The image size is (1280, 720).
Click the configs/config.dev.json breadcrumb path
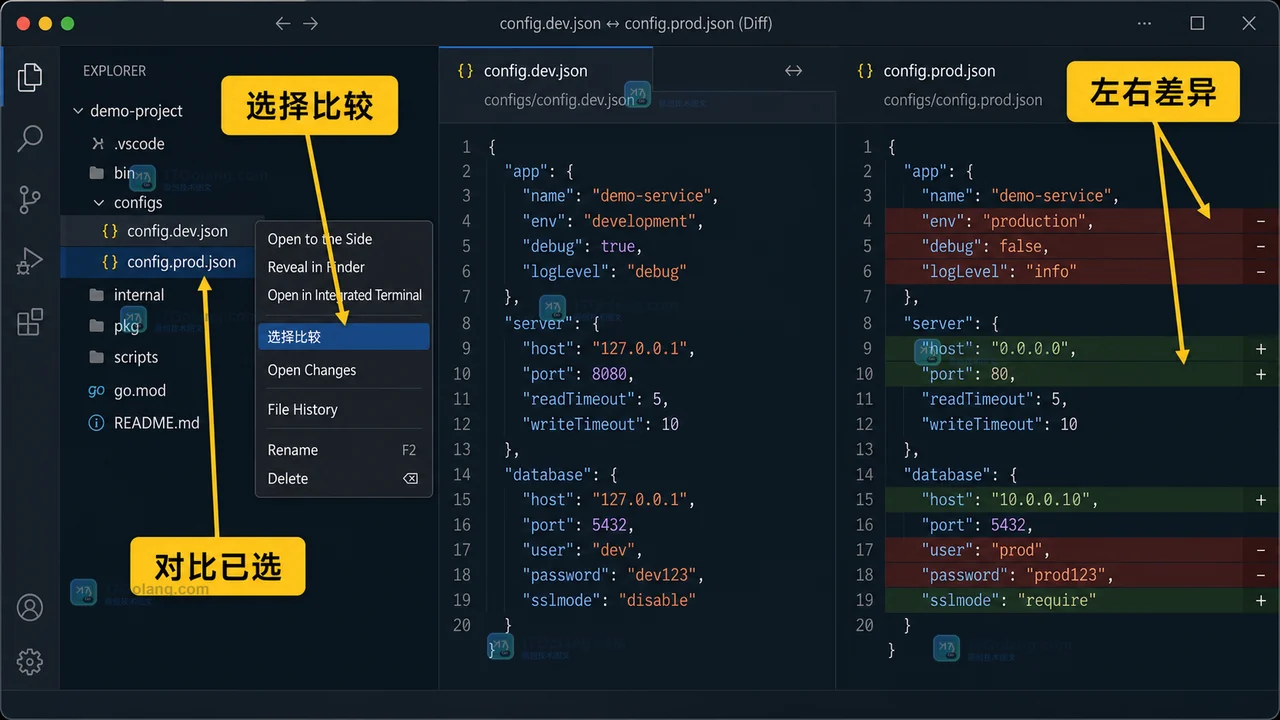[559, 100]
